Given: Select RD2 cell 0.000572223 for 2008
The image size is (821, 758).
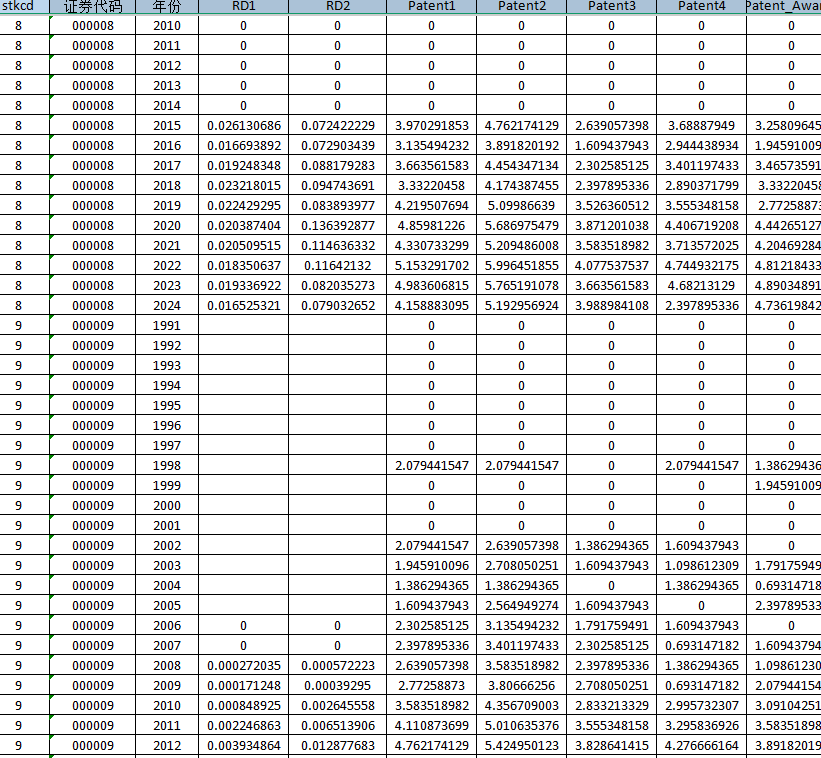Looking at the screenshot, I should coord(337,665).
